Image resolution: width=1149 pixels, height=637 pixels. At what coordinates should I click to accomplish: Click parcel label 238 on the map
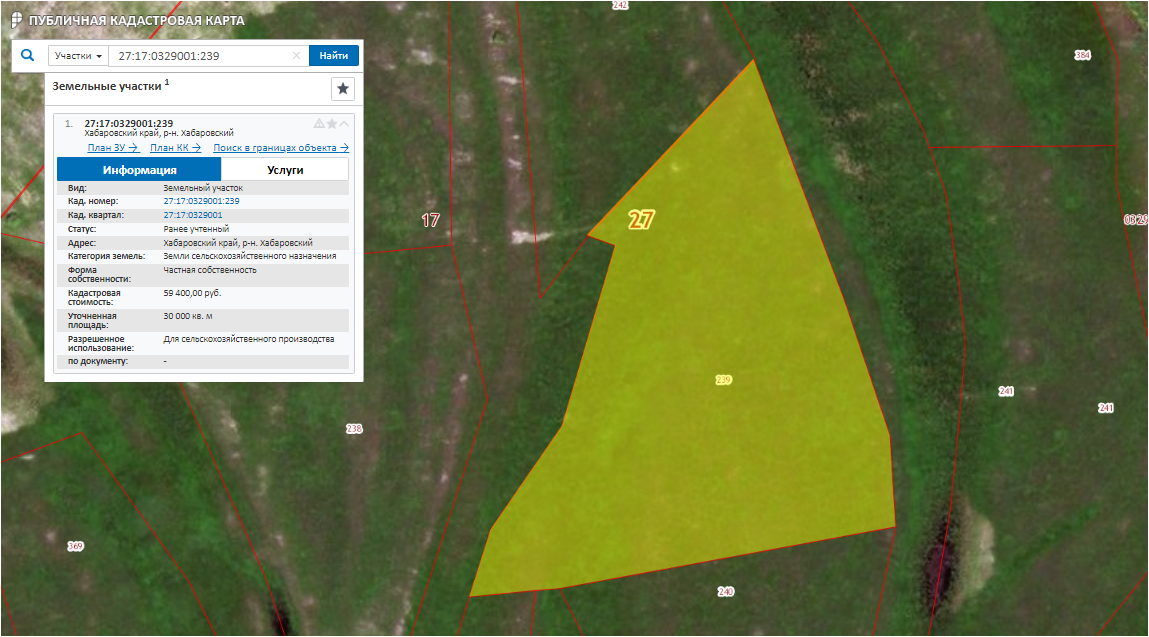coord(354,429)
